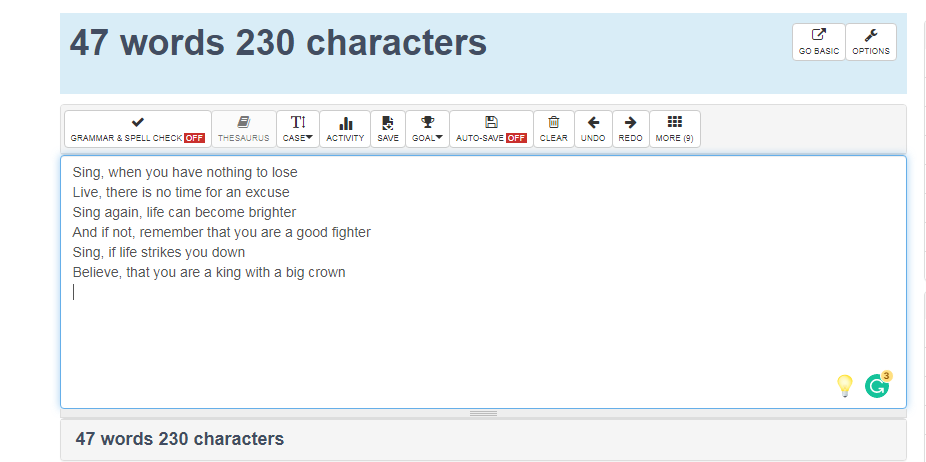
Task: Expand the Goal trophy dropdown
Action: [427, 129]
